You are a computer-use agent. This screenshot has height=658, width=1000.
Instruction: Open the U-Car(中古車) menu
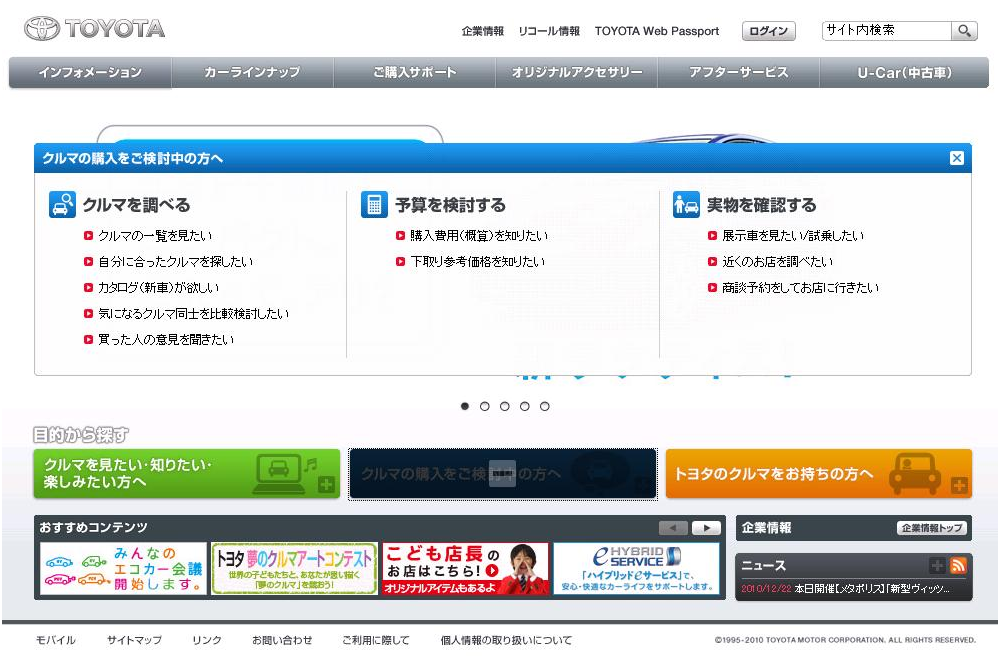tap(904, 72)
